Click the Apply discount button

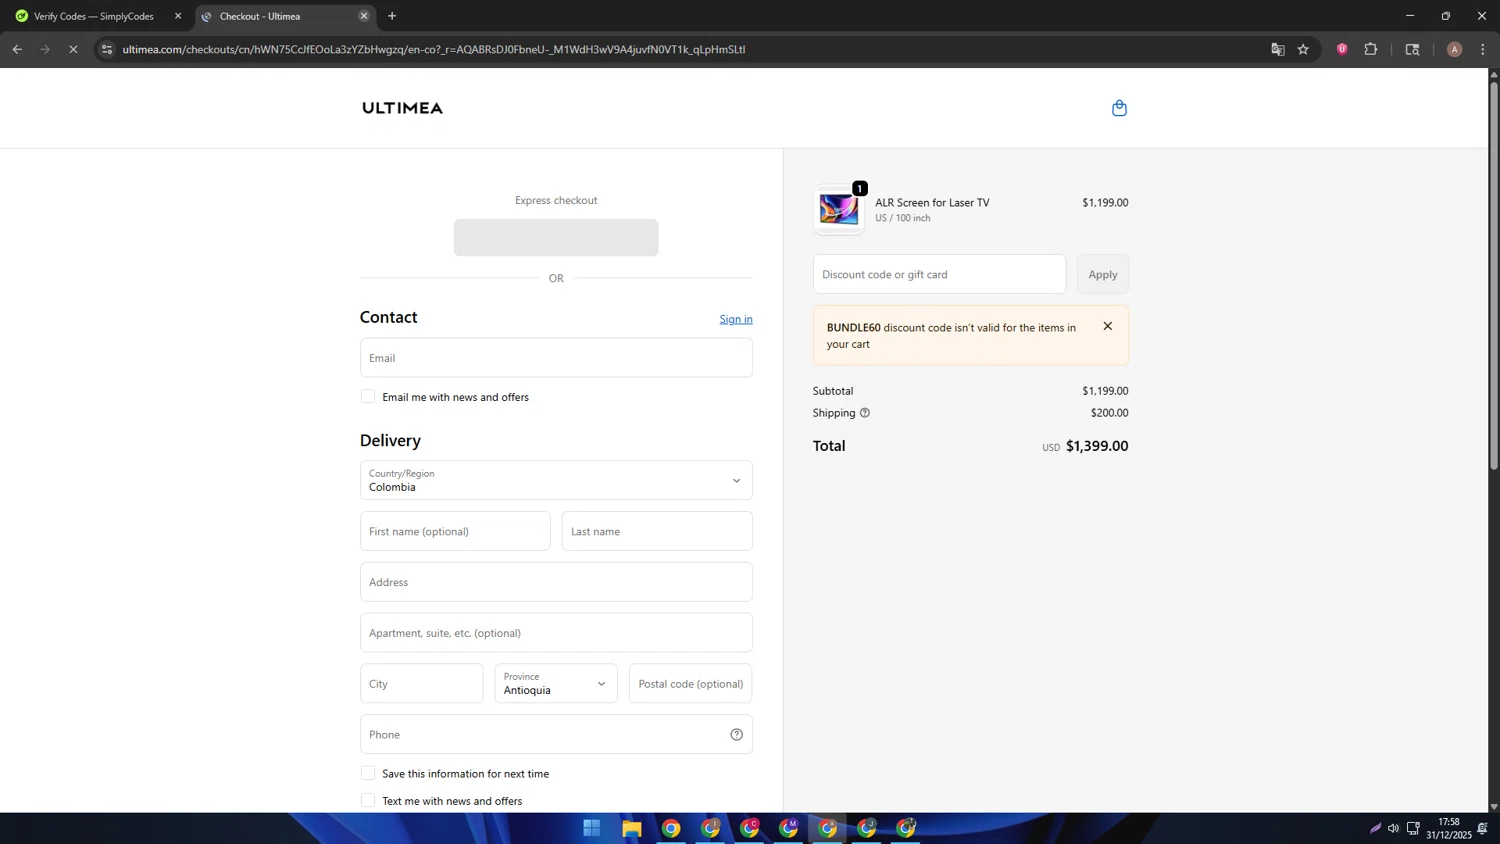(1103, 274)
